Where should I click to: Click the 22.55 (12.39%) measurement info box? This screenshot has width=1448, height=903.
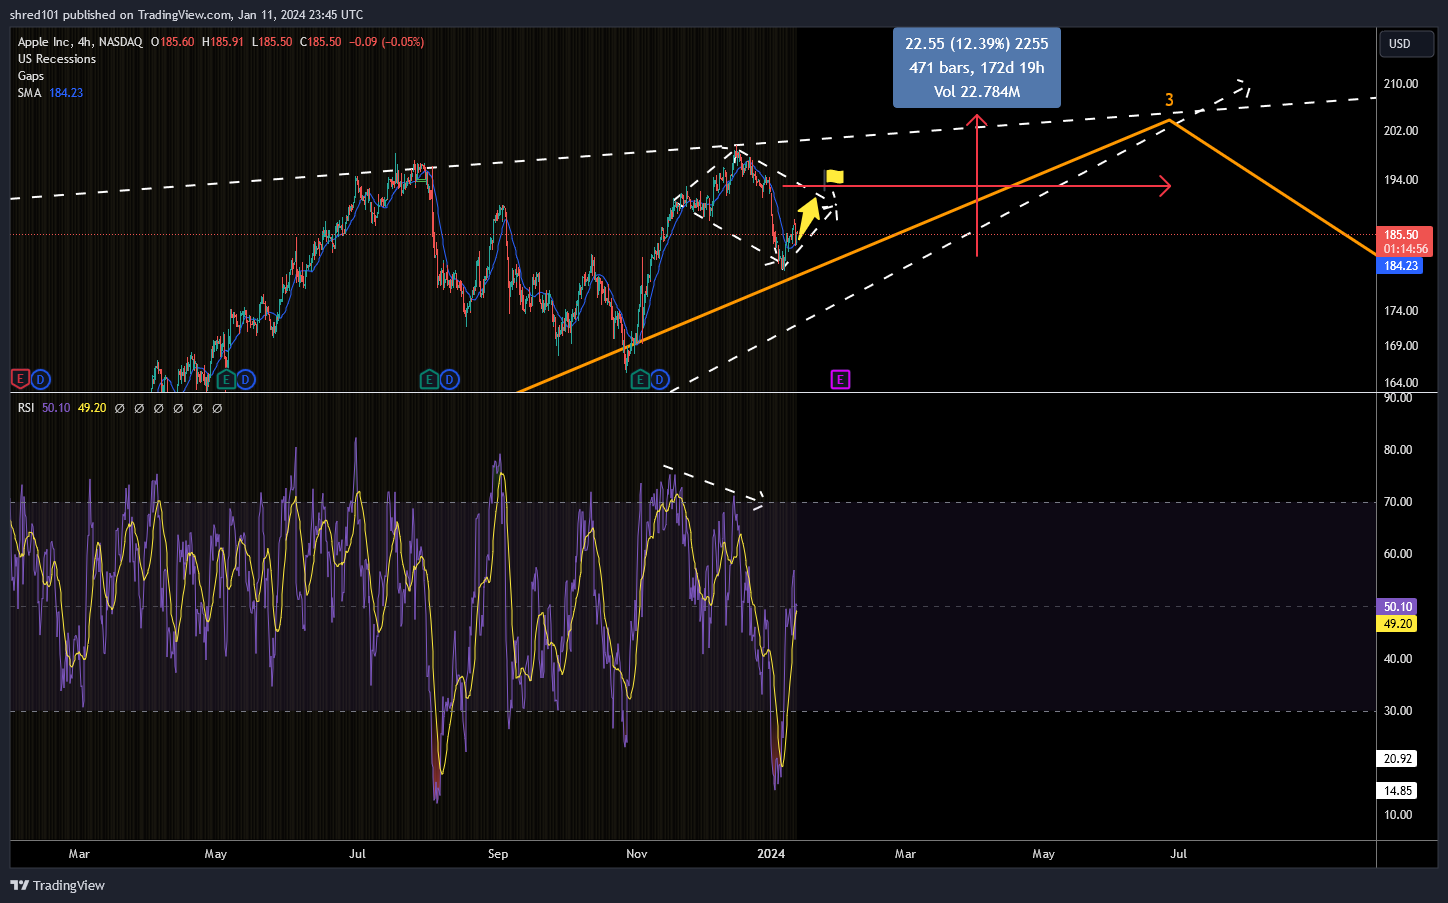(x=977, y=67)
